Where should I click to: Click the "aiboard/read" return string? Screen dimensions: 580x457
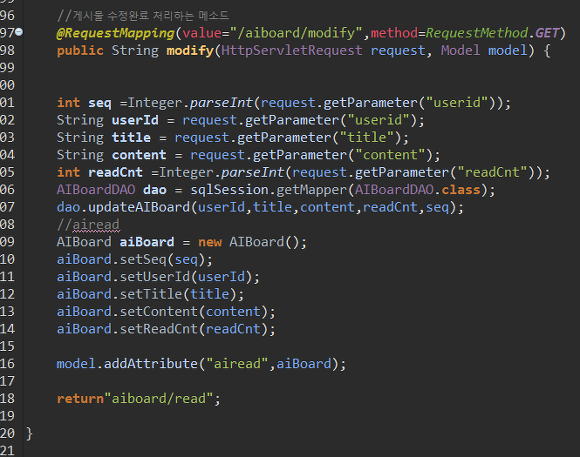[158, 399]
